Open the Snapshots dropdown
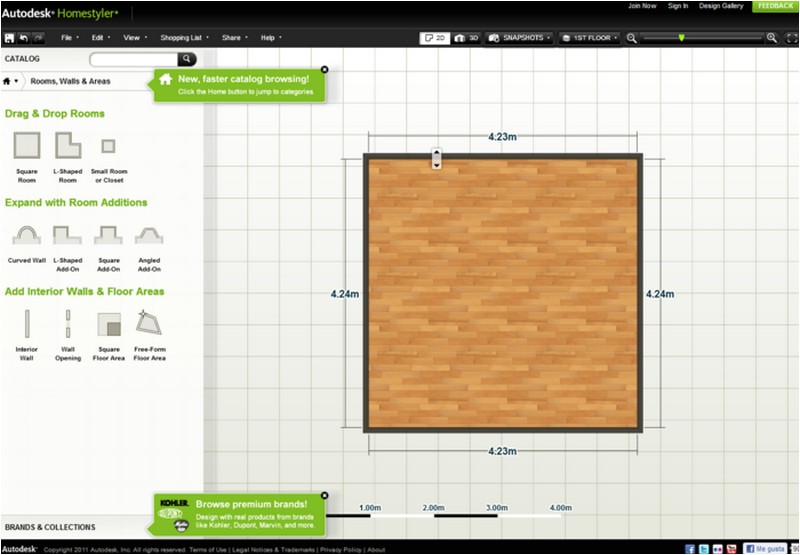The height and width of the screenshot is (555, 800). coord(520,38)
